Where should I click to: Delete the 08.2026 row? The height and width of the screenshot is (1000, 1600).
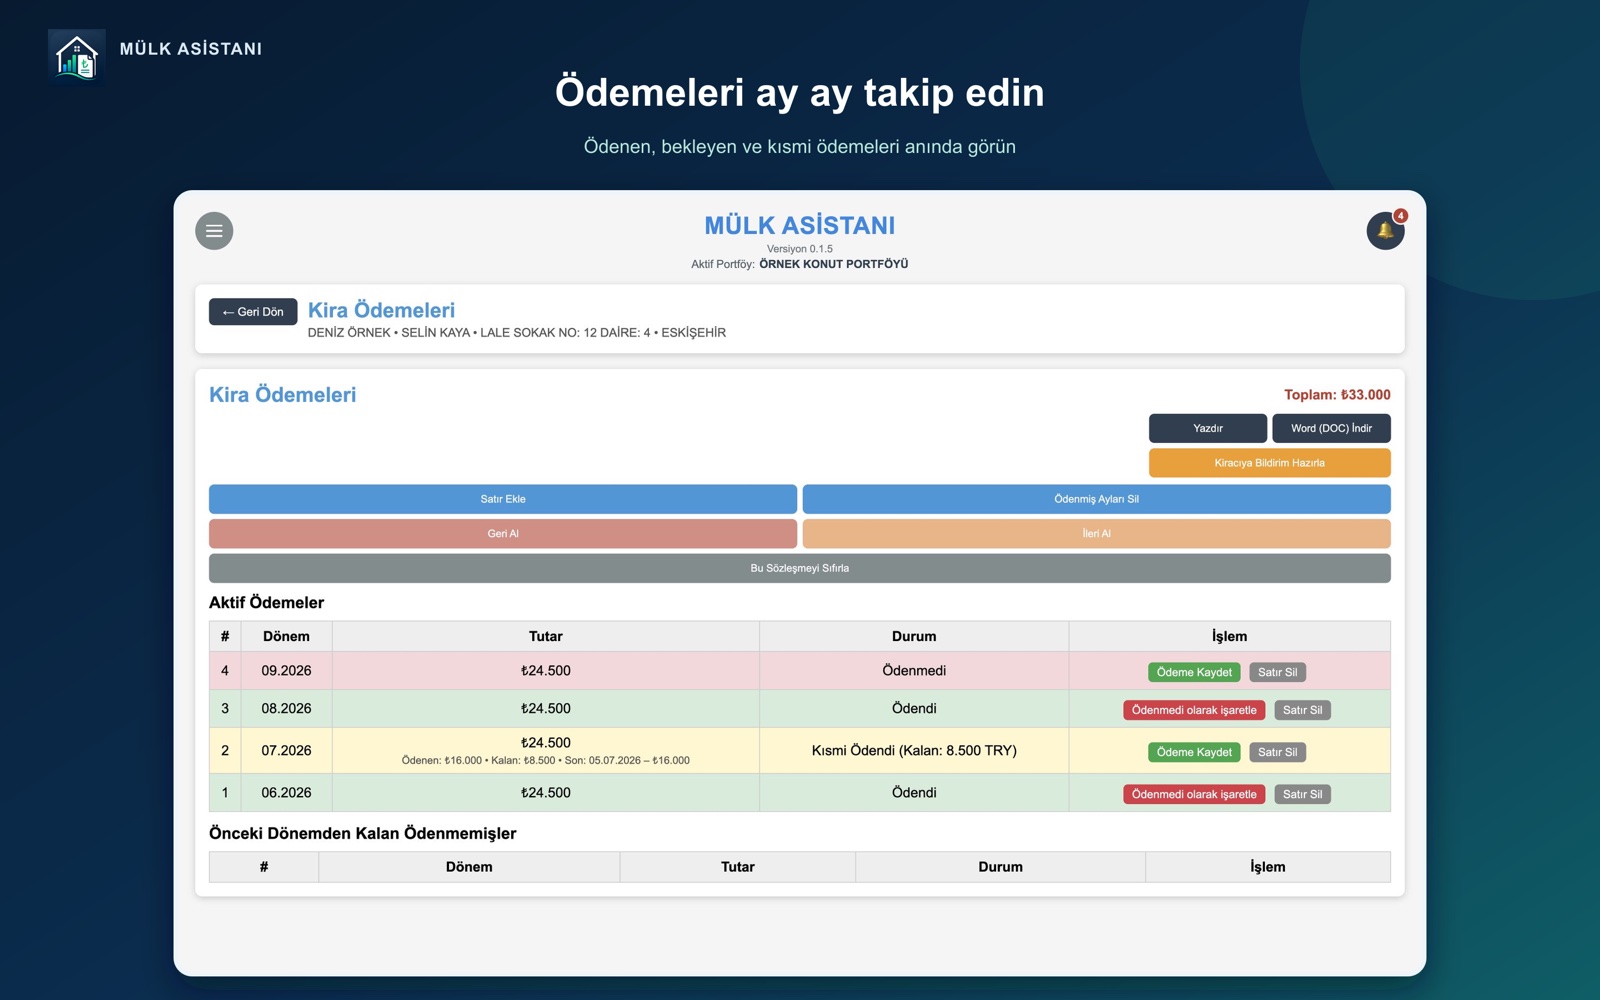coord(1302,710)
